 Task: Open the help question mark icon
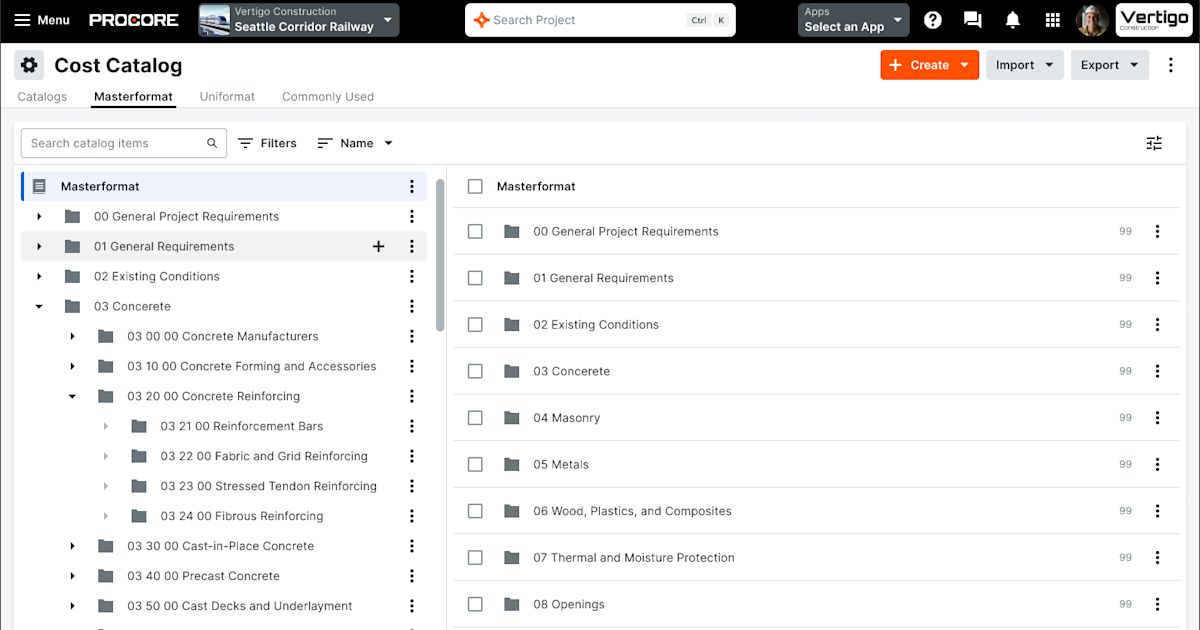pos(932,19)
